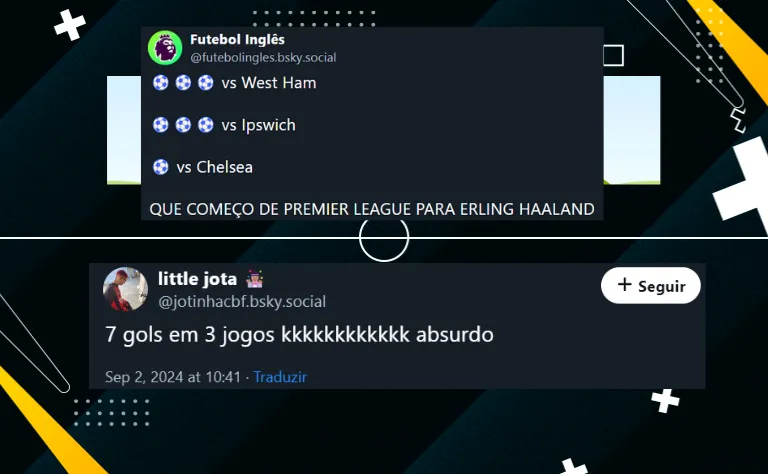The height and width of the screenshot is (474, 768).
Task: Click the third soccer ball emoji beside West Ham
Action: point(206,83)
